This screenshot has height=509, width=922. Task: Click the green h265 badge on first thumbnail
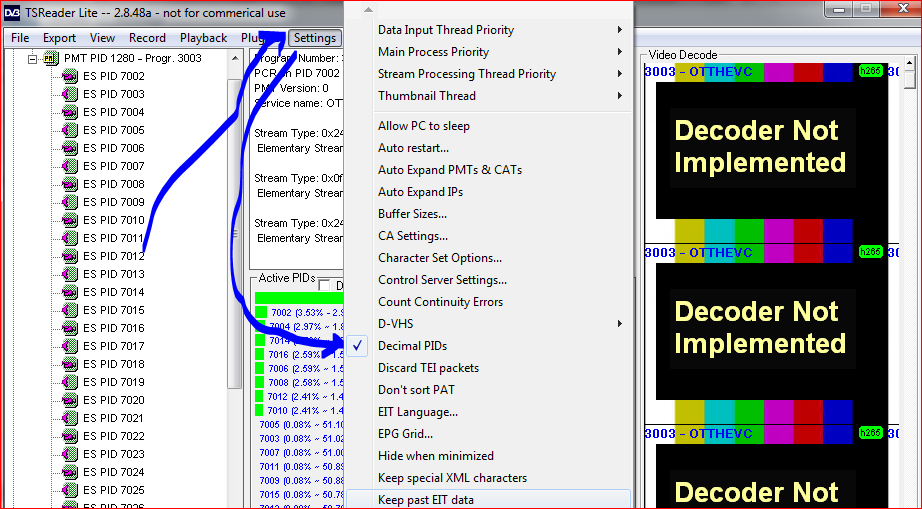(870, 72)
